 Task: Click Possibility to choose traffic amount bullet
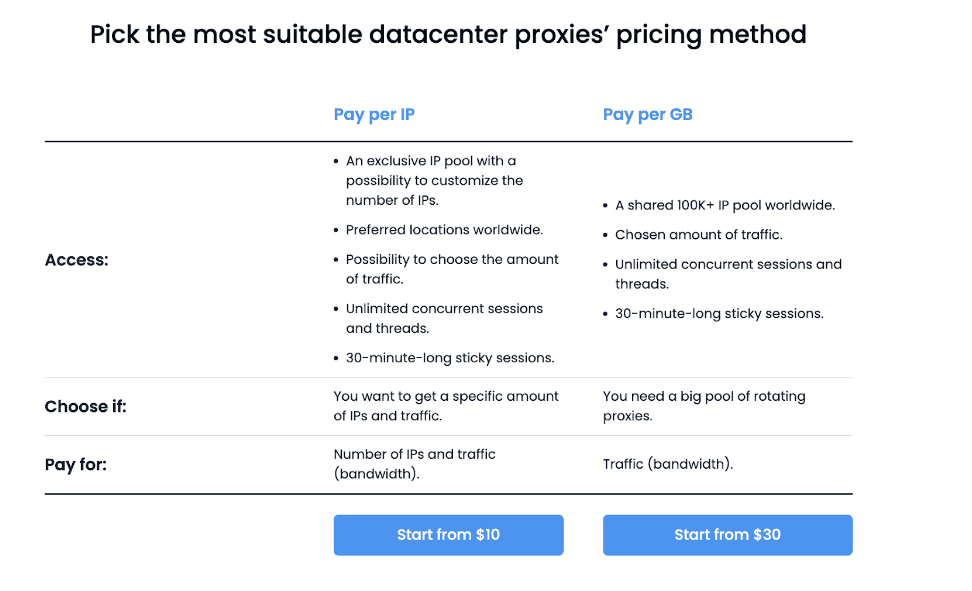tap(452, 269)
